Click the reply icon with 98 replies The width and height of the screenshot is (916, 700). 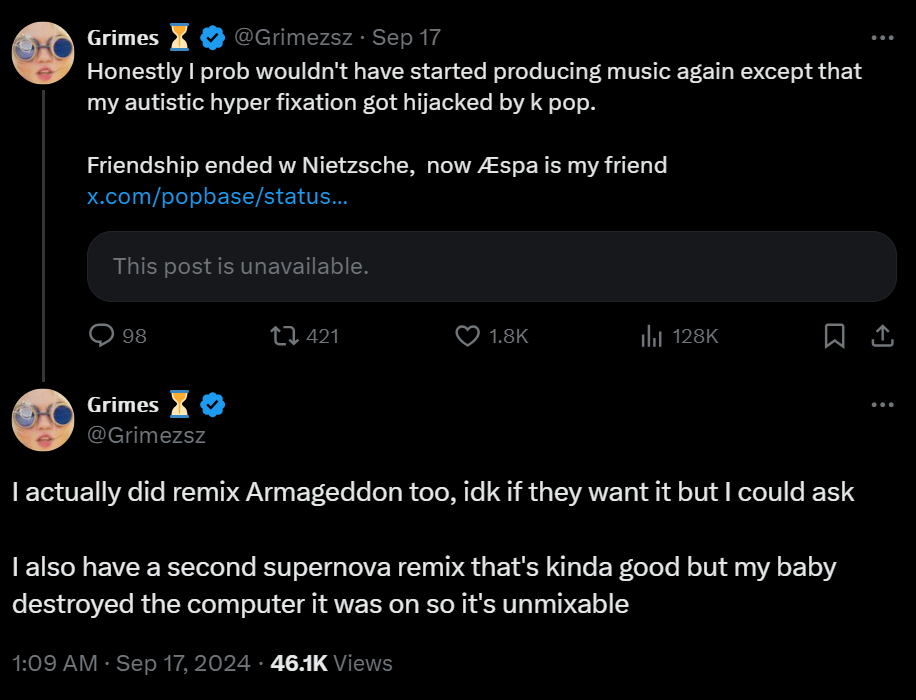[x=103, y=336]
